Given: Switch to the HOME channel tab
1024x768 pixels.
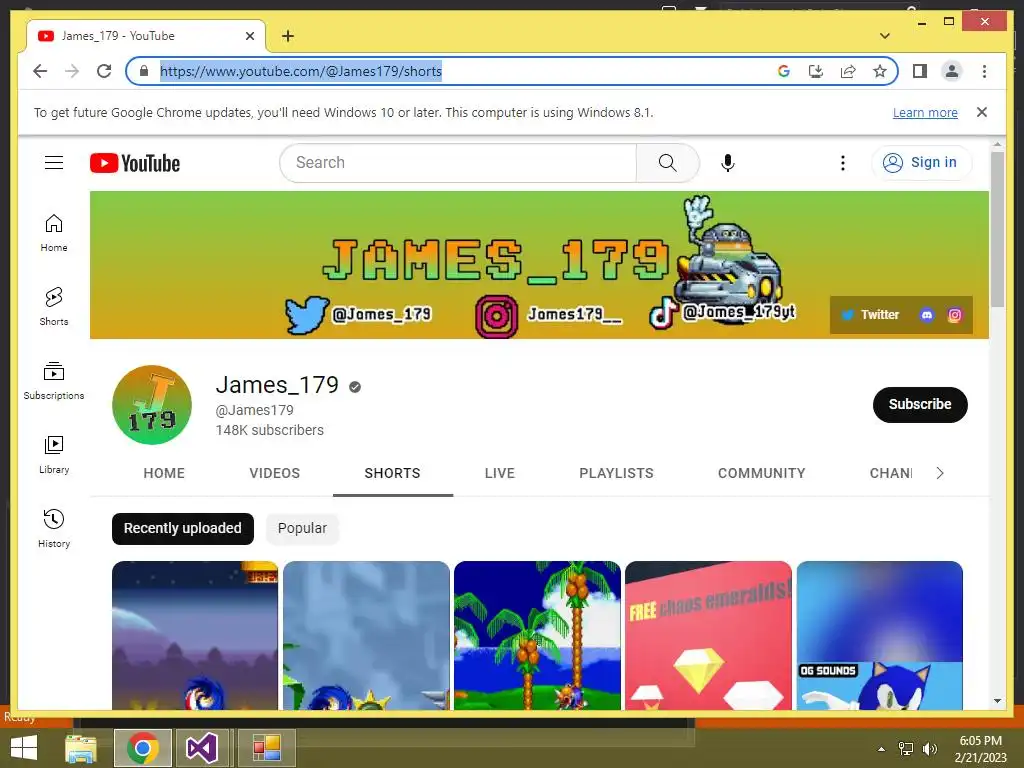Looking at the screenshot, I should 164,473.
